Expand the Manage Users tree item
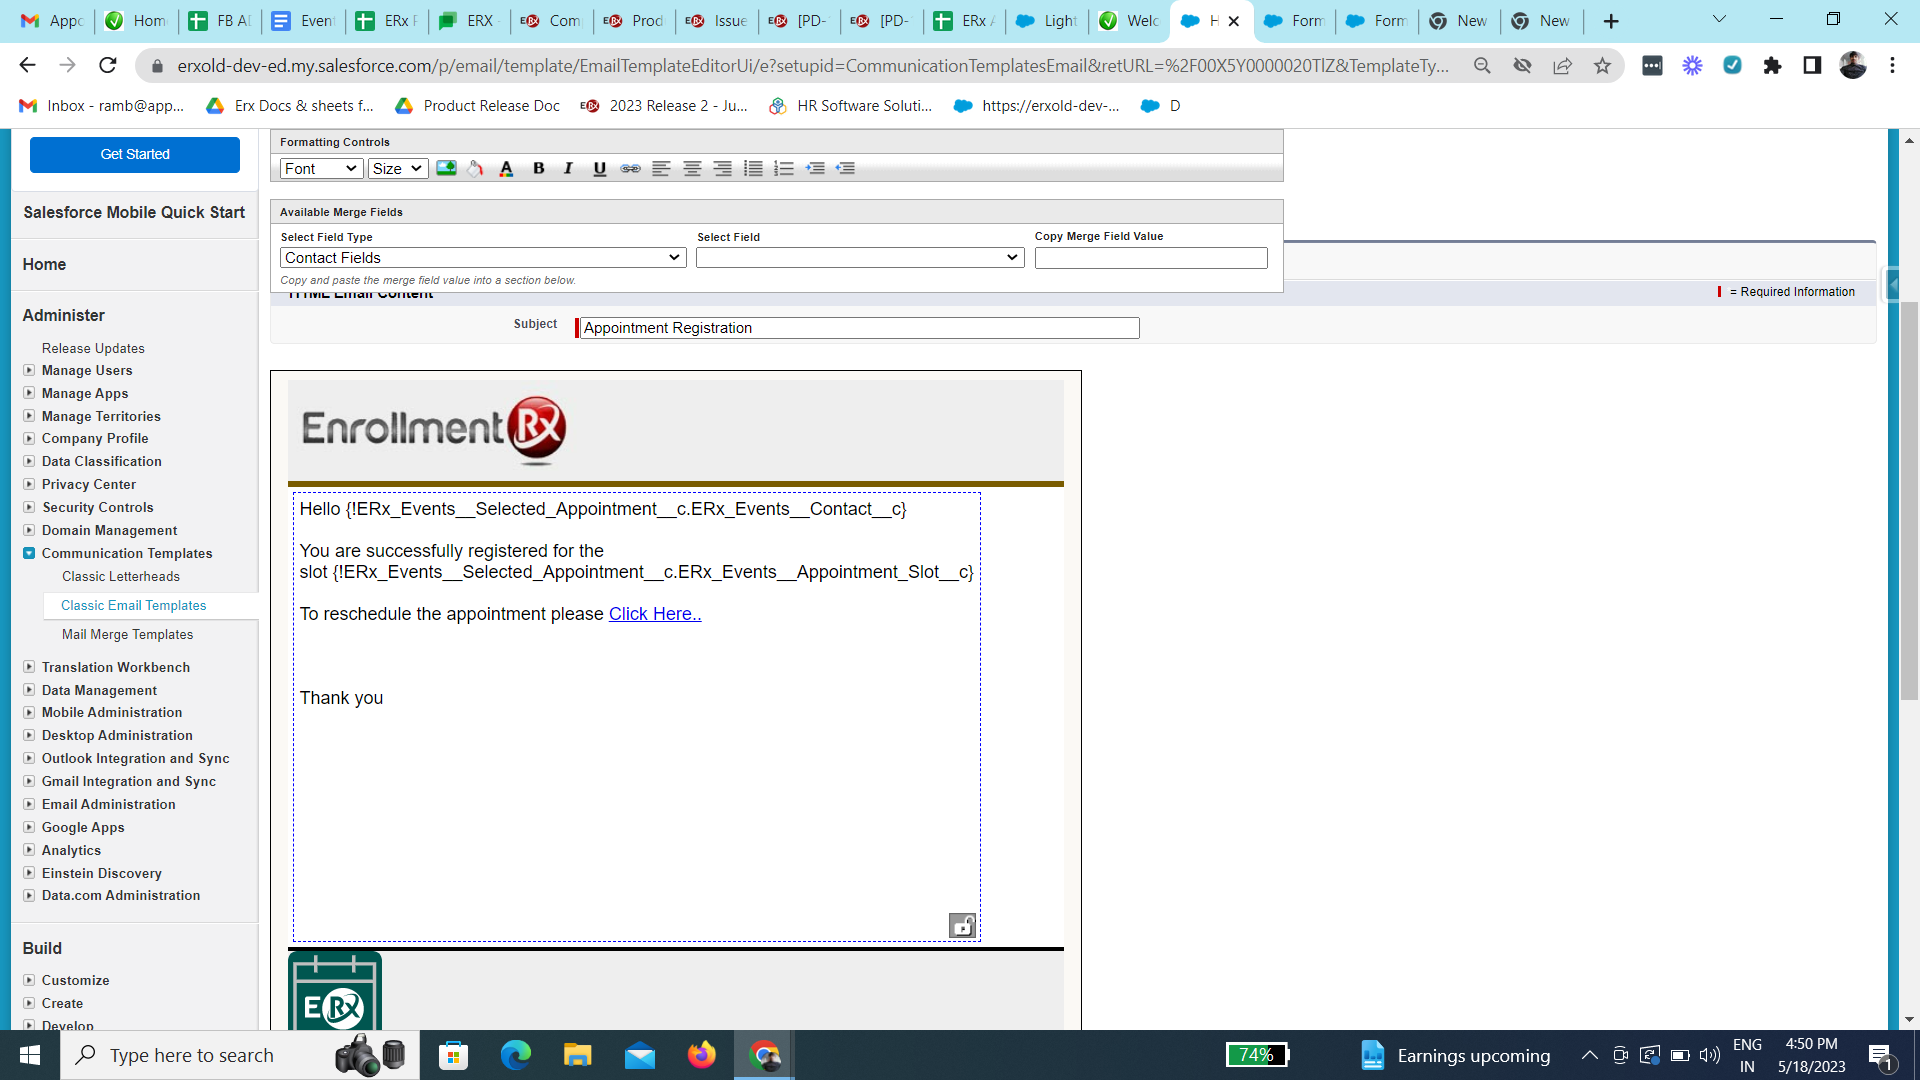 29,370
